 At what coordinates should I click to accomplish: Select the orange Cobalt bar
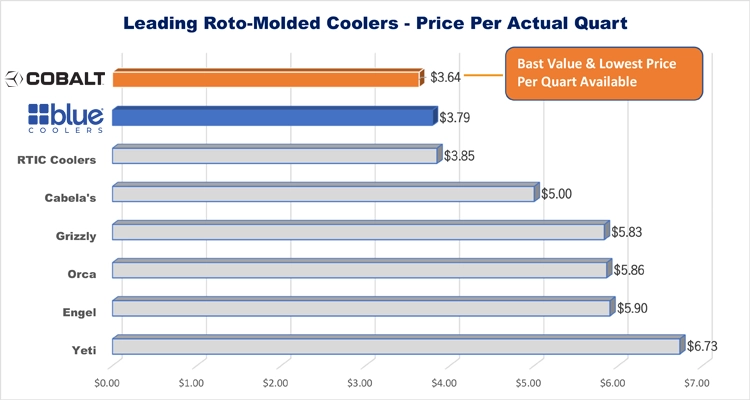click(266, 78)
